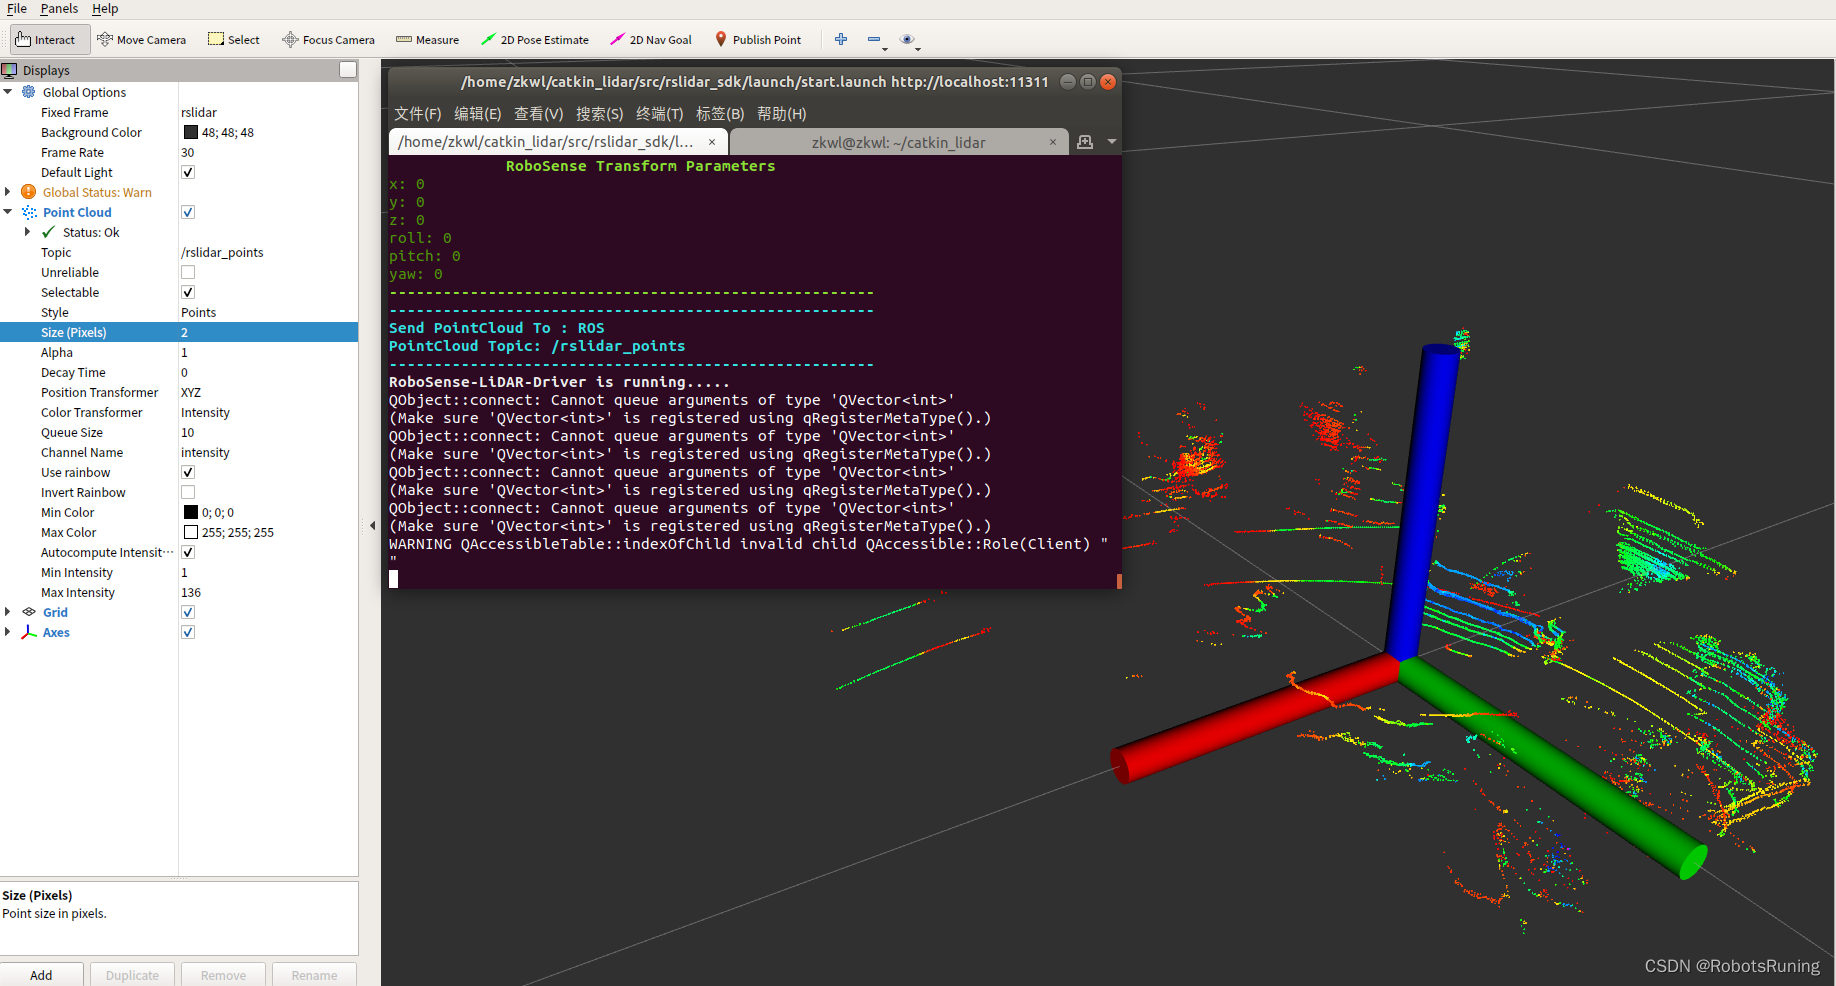Image resolution: width=1836 pixels, height=986 pixels.
Task: Expand the Status: Ok item
Action: point(27,232)
